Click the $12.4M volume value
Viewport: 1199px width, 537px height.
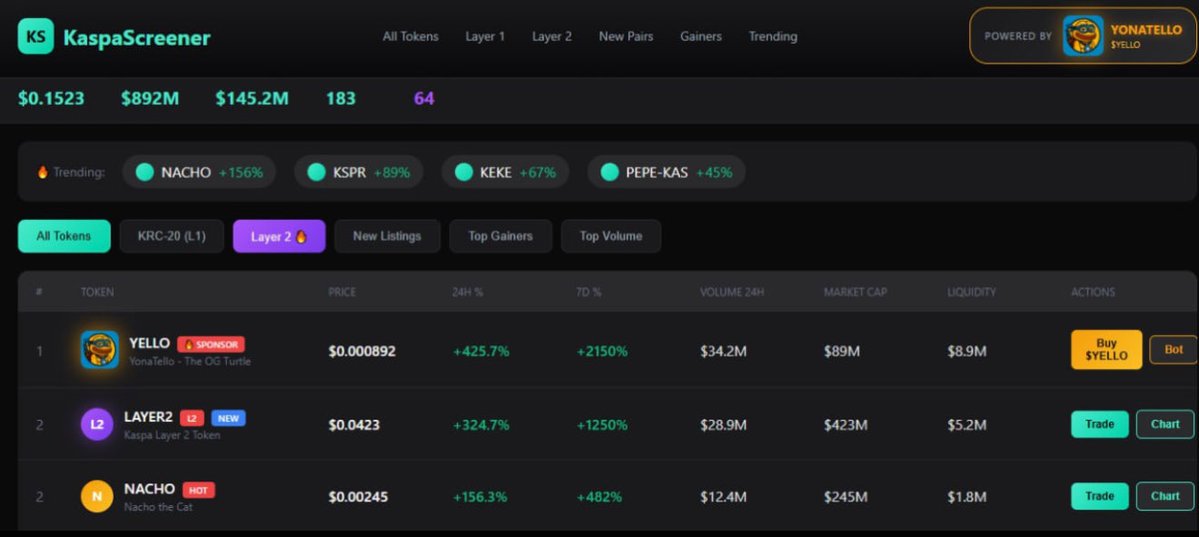pyautogui.click(x=723, y=497)
